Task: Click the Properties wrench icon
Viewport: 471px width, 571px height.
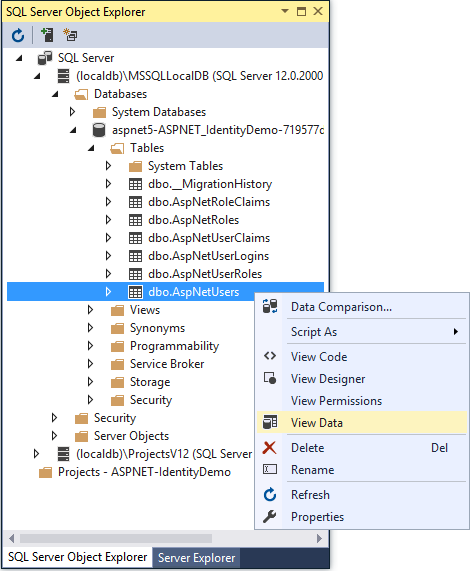Action: tap(270, 516)
